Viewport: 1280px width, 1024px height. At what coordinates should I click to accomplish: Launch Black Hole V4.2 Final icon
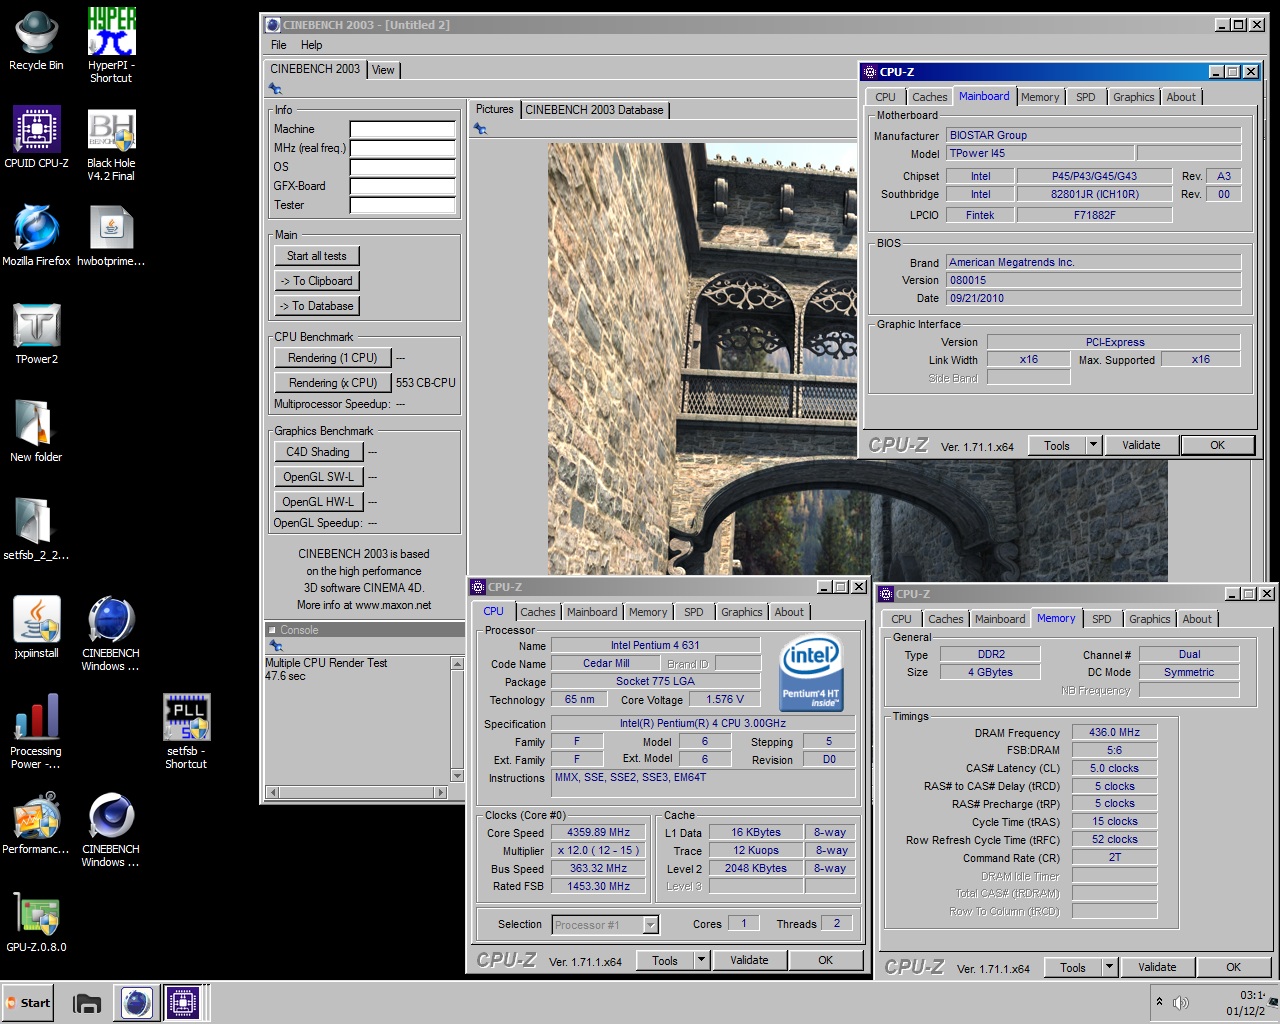click(x=111, y=145)
